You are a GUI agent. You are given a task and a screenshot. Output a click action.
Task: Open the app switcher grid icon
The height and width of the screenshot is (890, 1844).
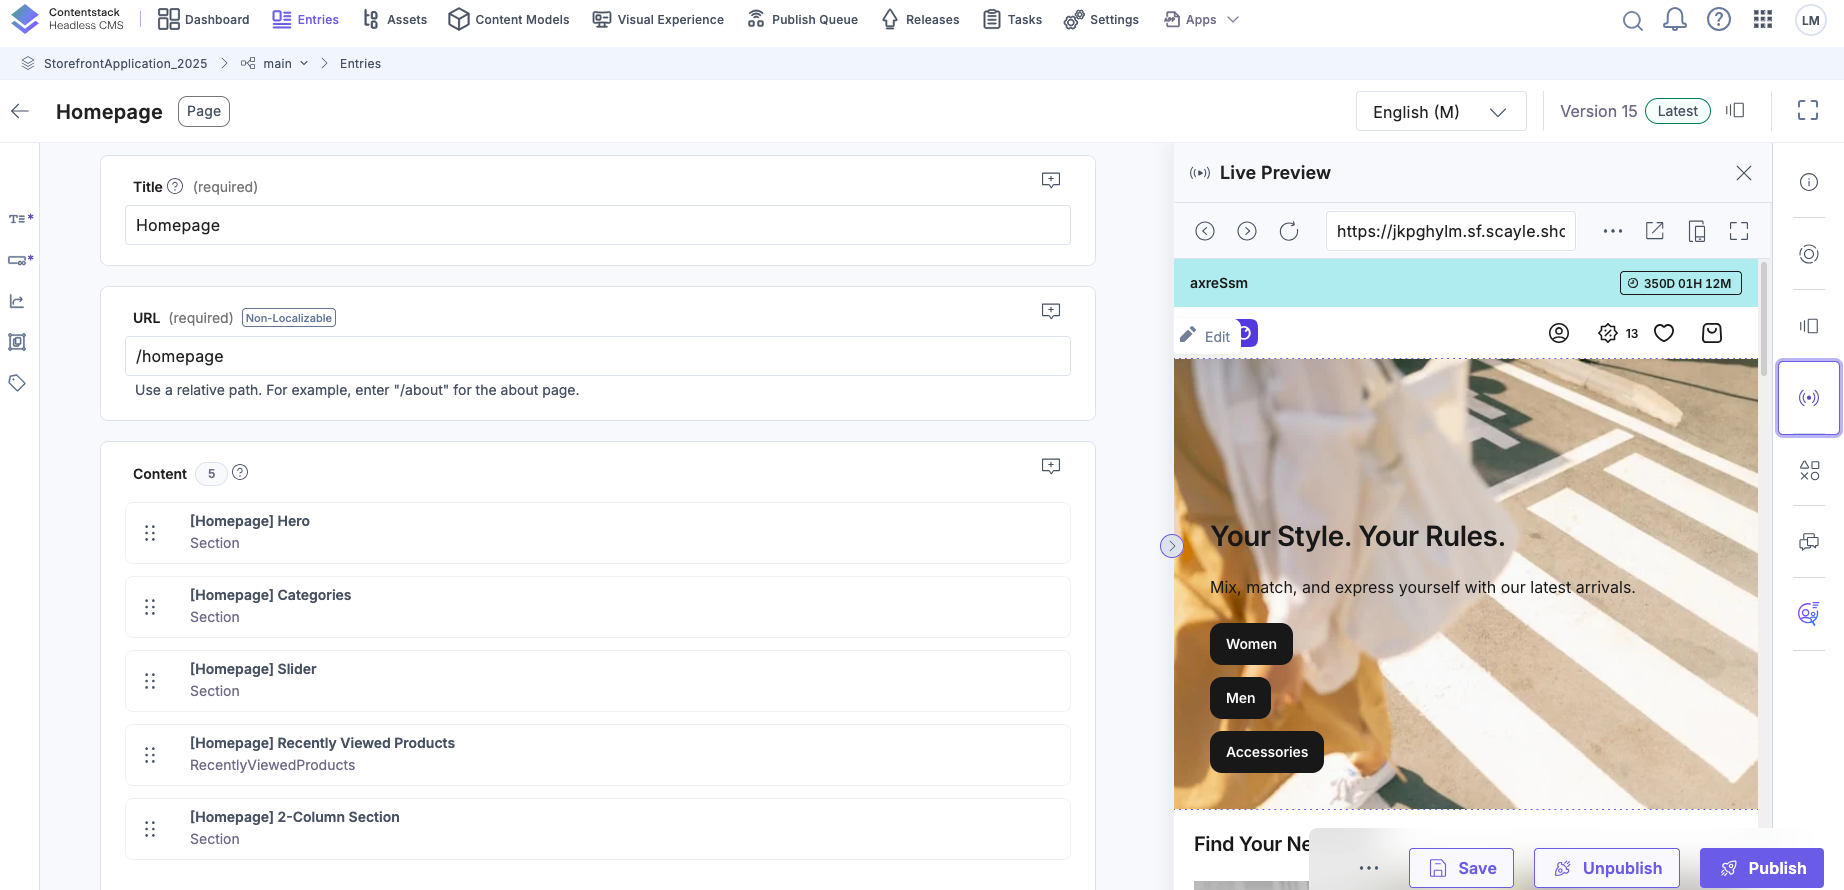tap(1763, 20)
